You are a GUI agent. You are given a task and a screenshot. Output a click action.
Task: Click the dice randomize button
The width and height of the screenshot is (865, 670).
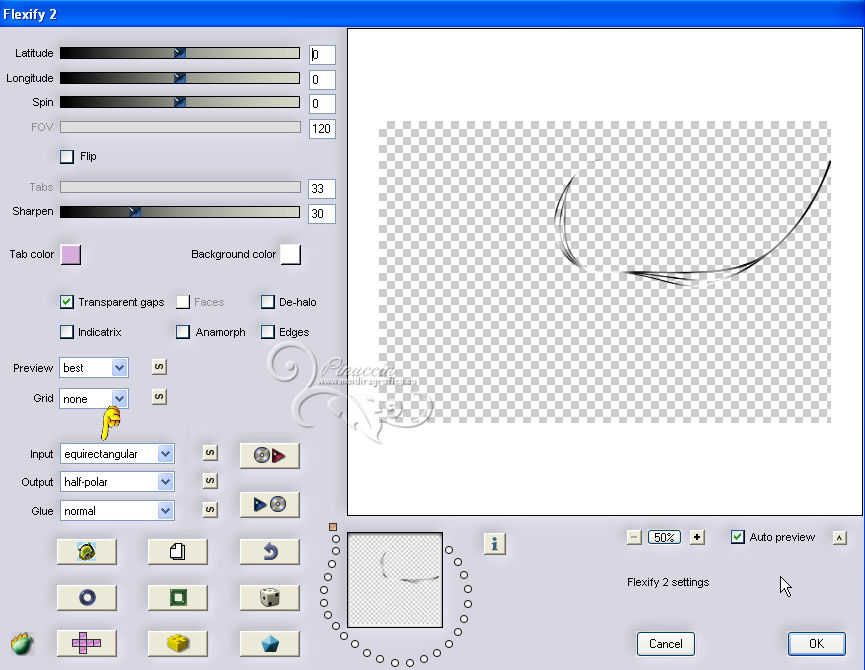point(270,597)
